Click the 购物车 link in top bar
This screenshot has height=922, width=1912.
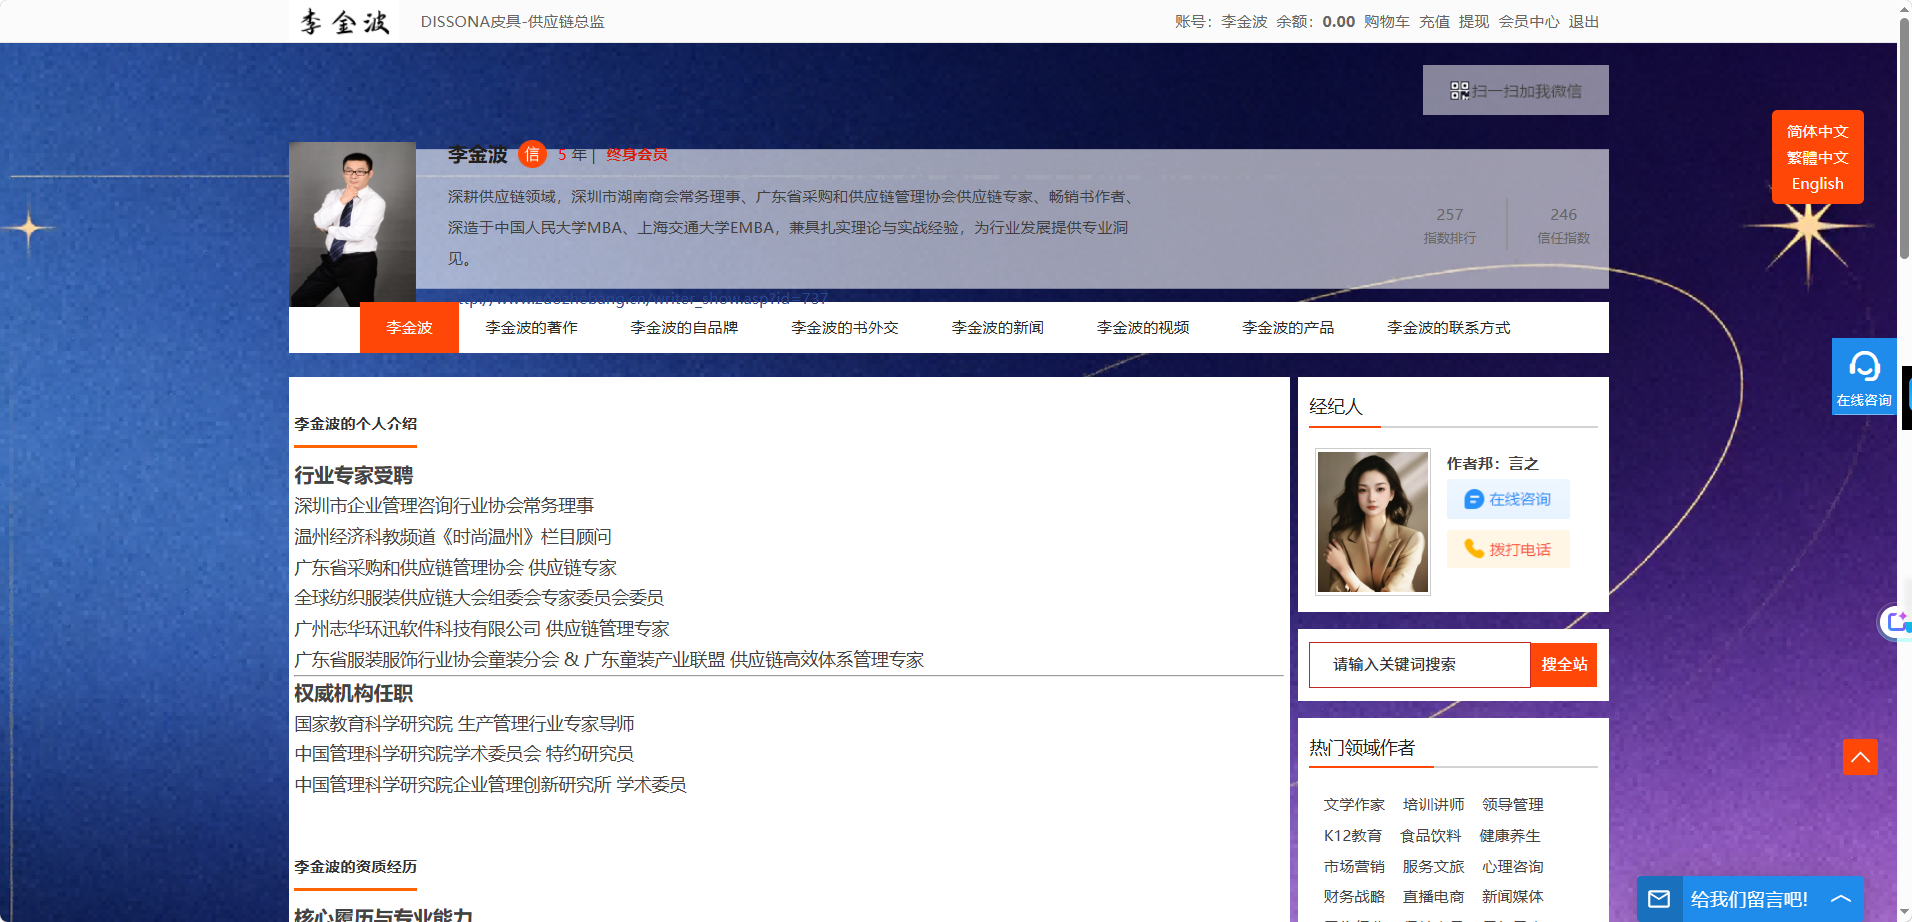(x=1386, y=22)
